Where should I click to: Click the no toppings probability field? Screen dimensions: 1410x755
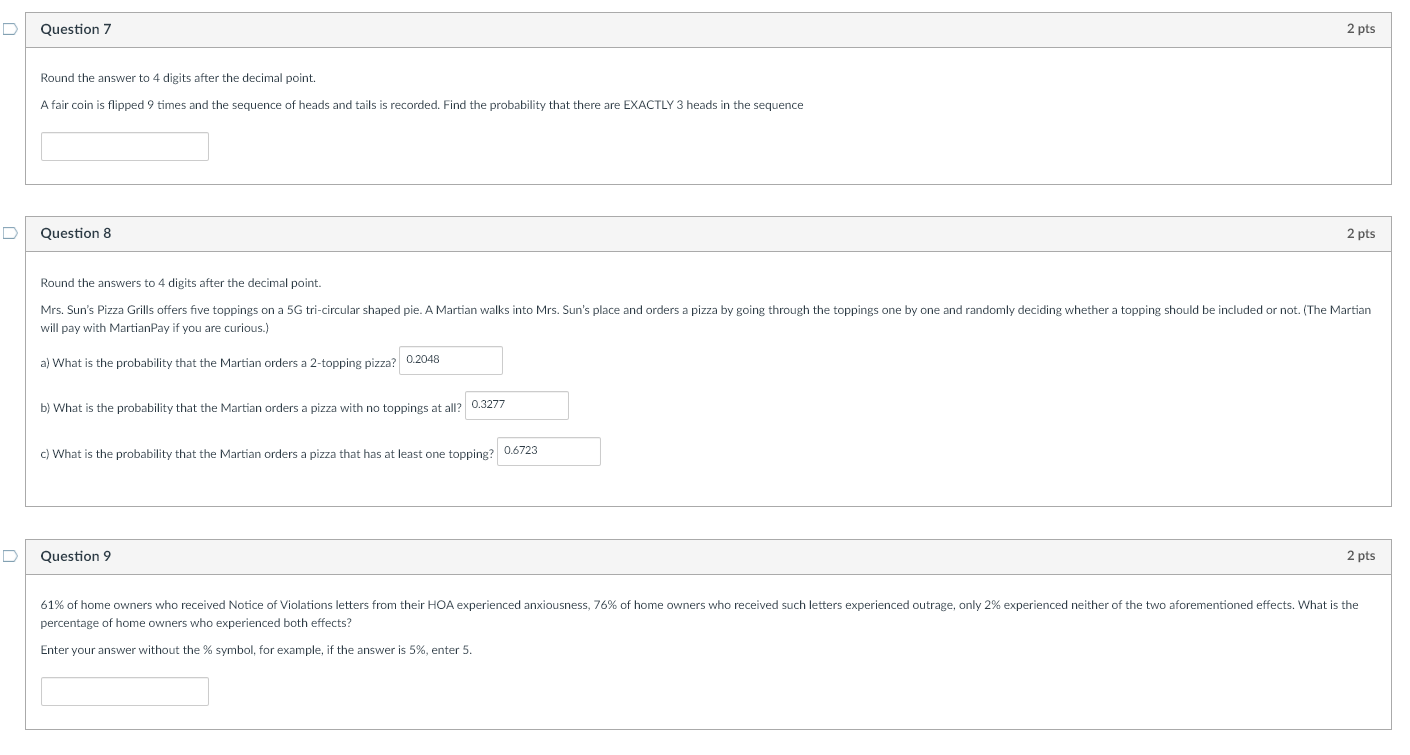point(517,405)
